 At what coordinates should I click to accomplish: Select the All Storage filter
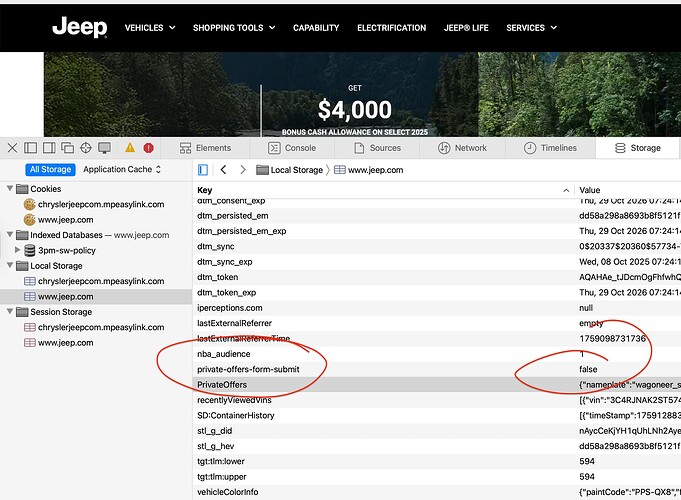click(50, 170)
